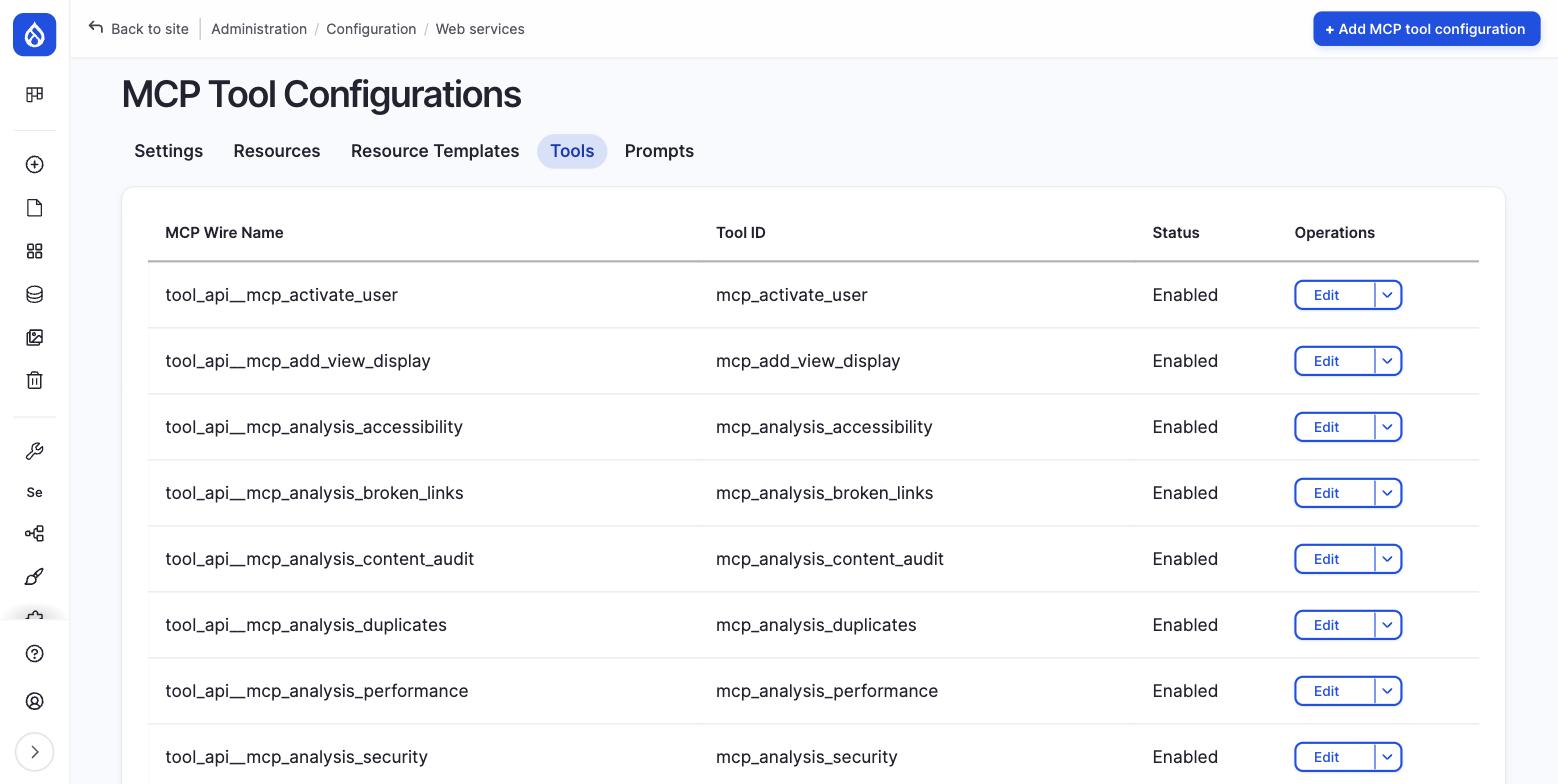Edit the mcp_analysis_performance tool
1558x784 pixels.
coord(1334,691)
